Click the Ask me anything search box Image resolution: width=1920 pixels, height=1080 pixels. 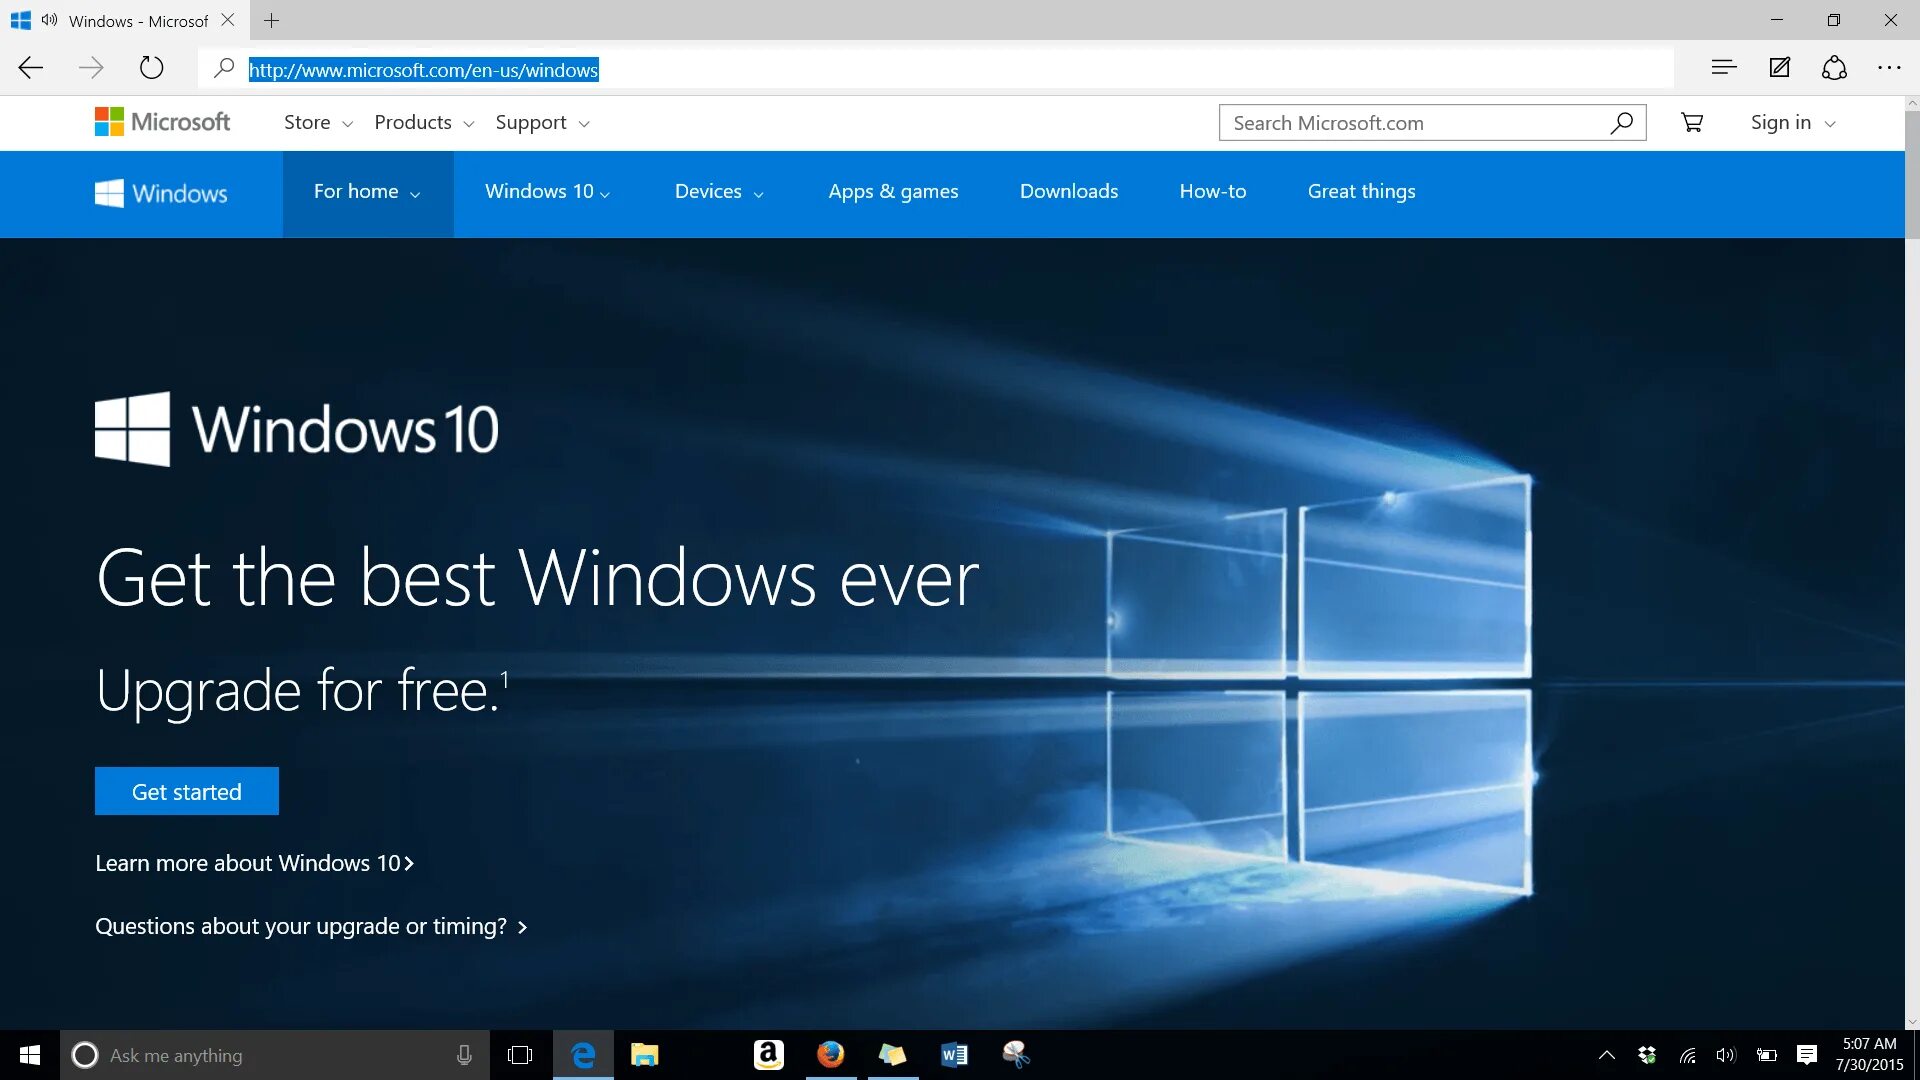click(275, 1055)
